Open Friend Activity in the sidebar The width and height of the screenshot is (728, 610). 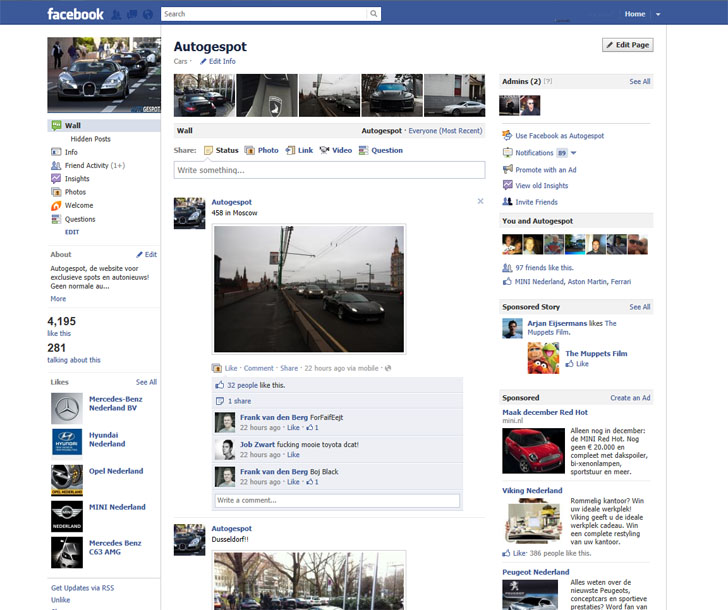click(x=95, y=165)
